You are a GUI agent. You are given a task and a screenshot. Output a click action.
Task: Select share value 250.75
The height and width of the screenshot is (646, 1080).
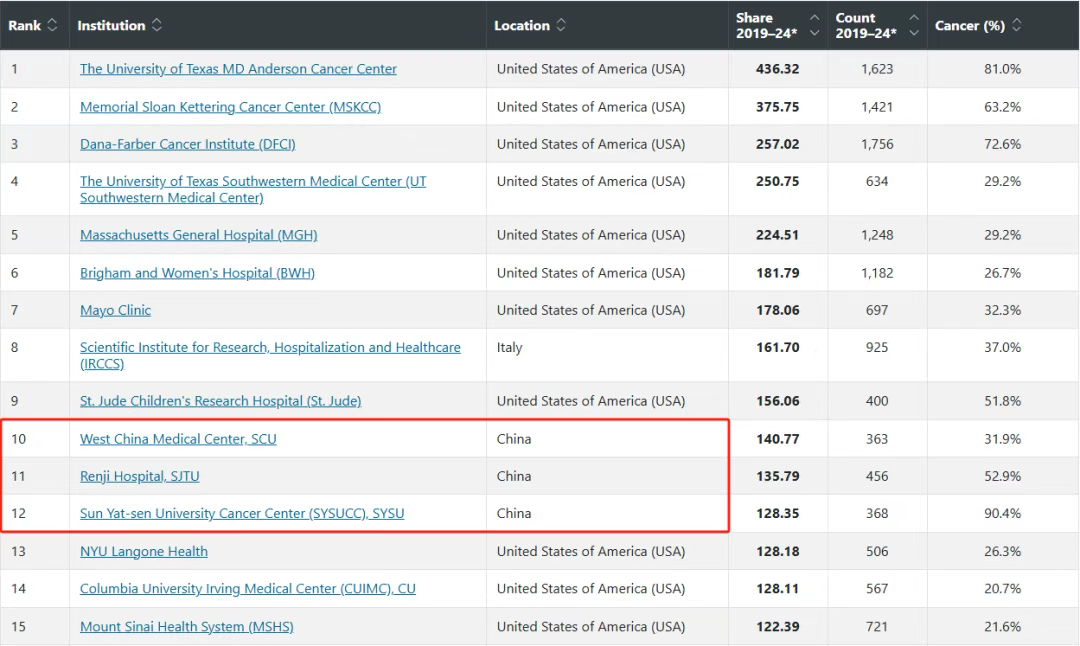pos(778,181)
